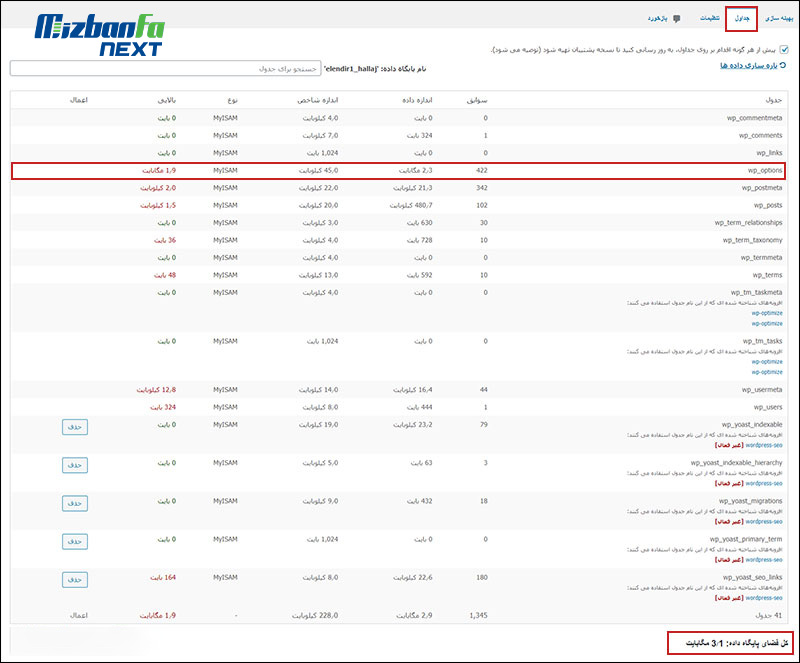
Task: Select the wp_comments table name
Action: click(x=760, y=136)
